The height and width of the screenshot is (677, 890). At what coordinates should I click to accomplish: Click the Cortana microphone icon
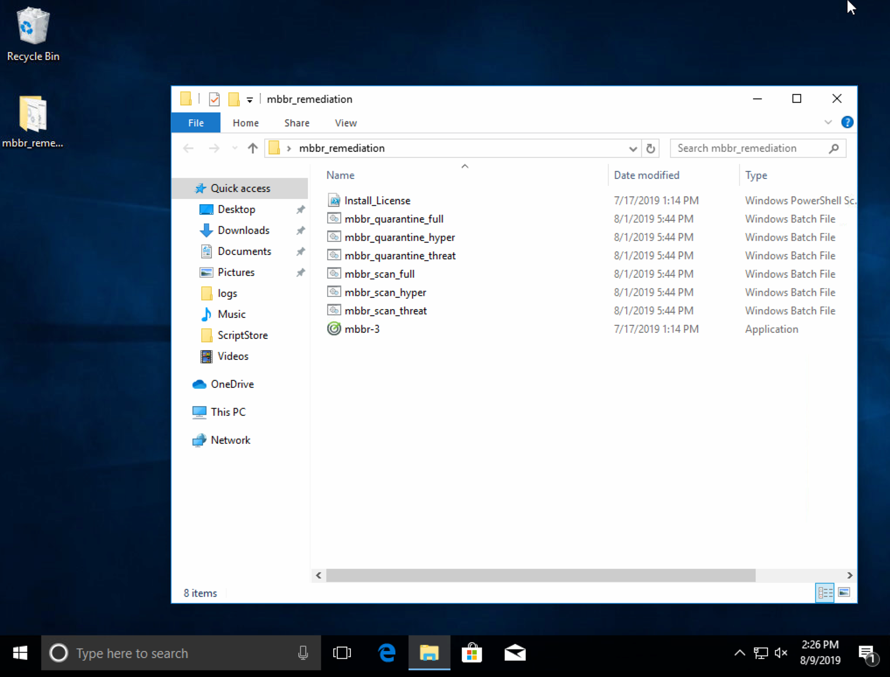click(303, 653)
